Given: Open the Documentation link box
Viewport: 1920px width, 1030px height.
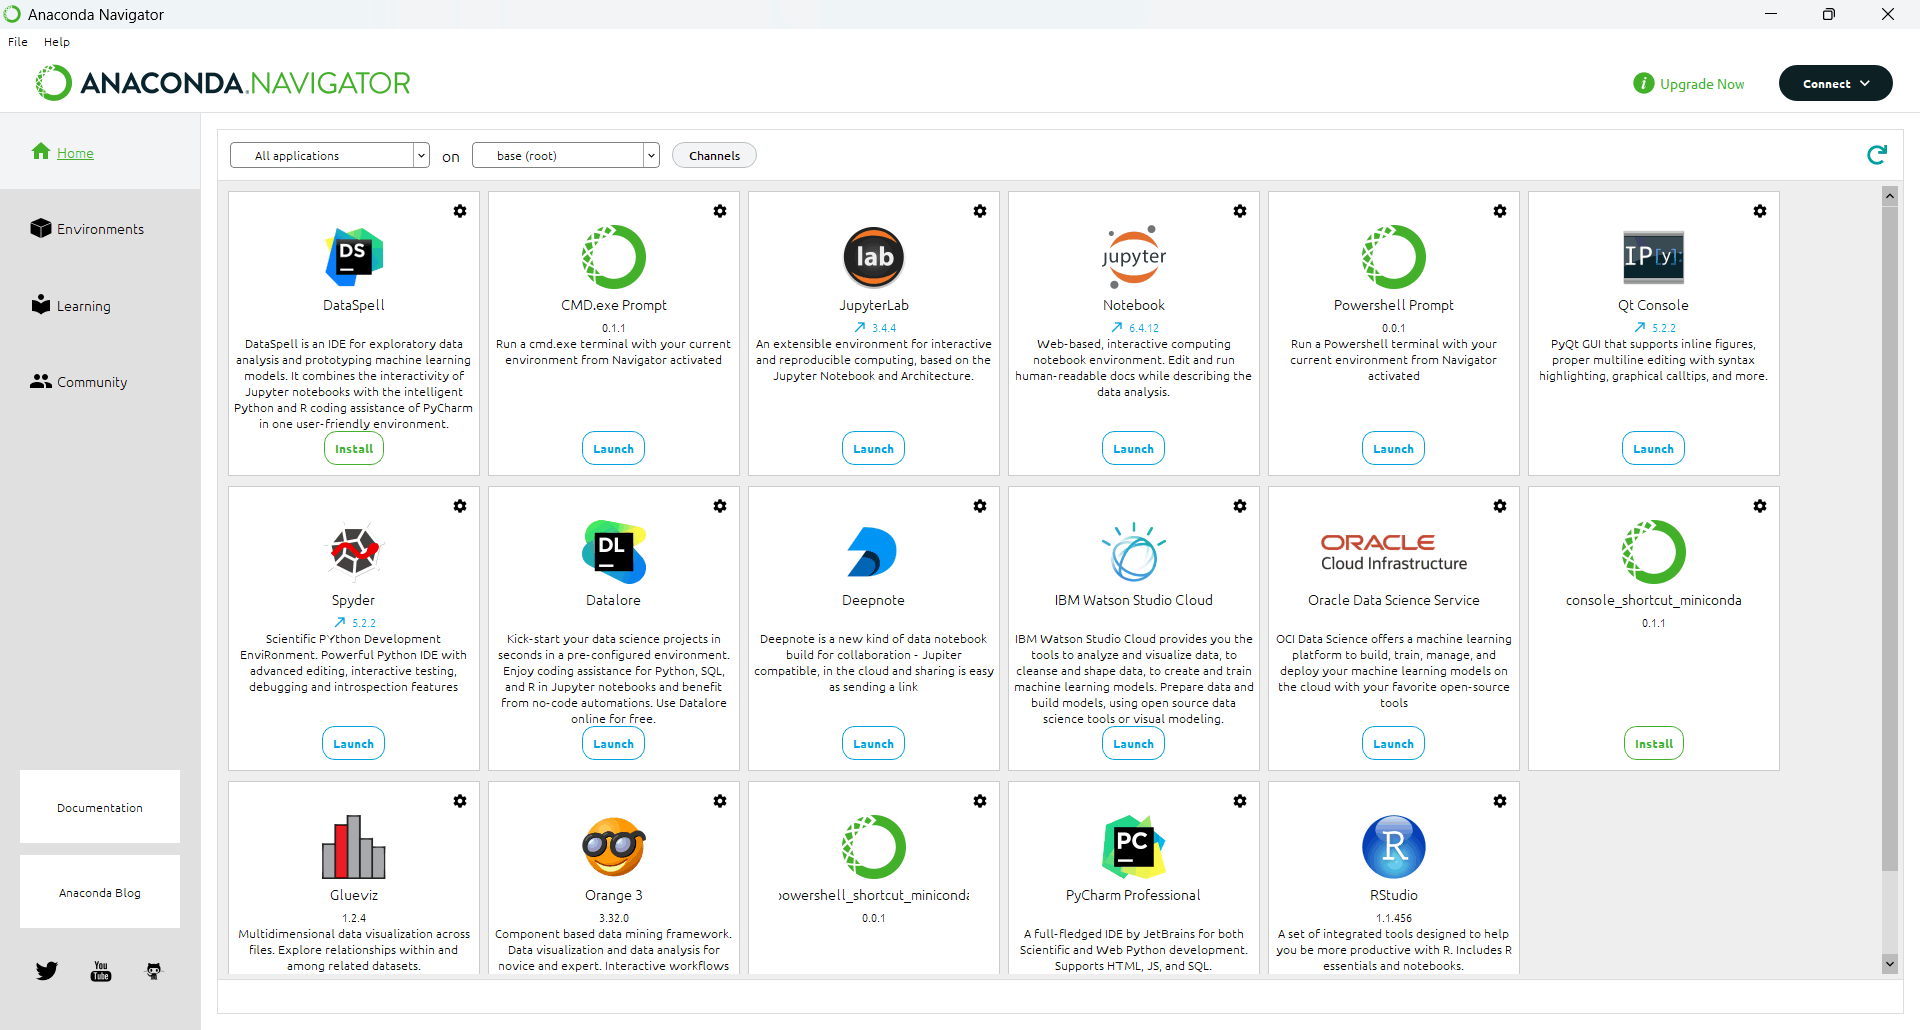Looking at the screenshot, I should tap(100, 807).
